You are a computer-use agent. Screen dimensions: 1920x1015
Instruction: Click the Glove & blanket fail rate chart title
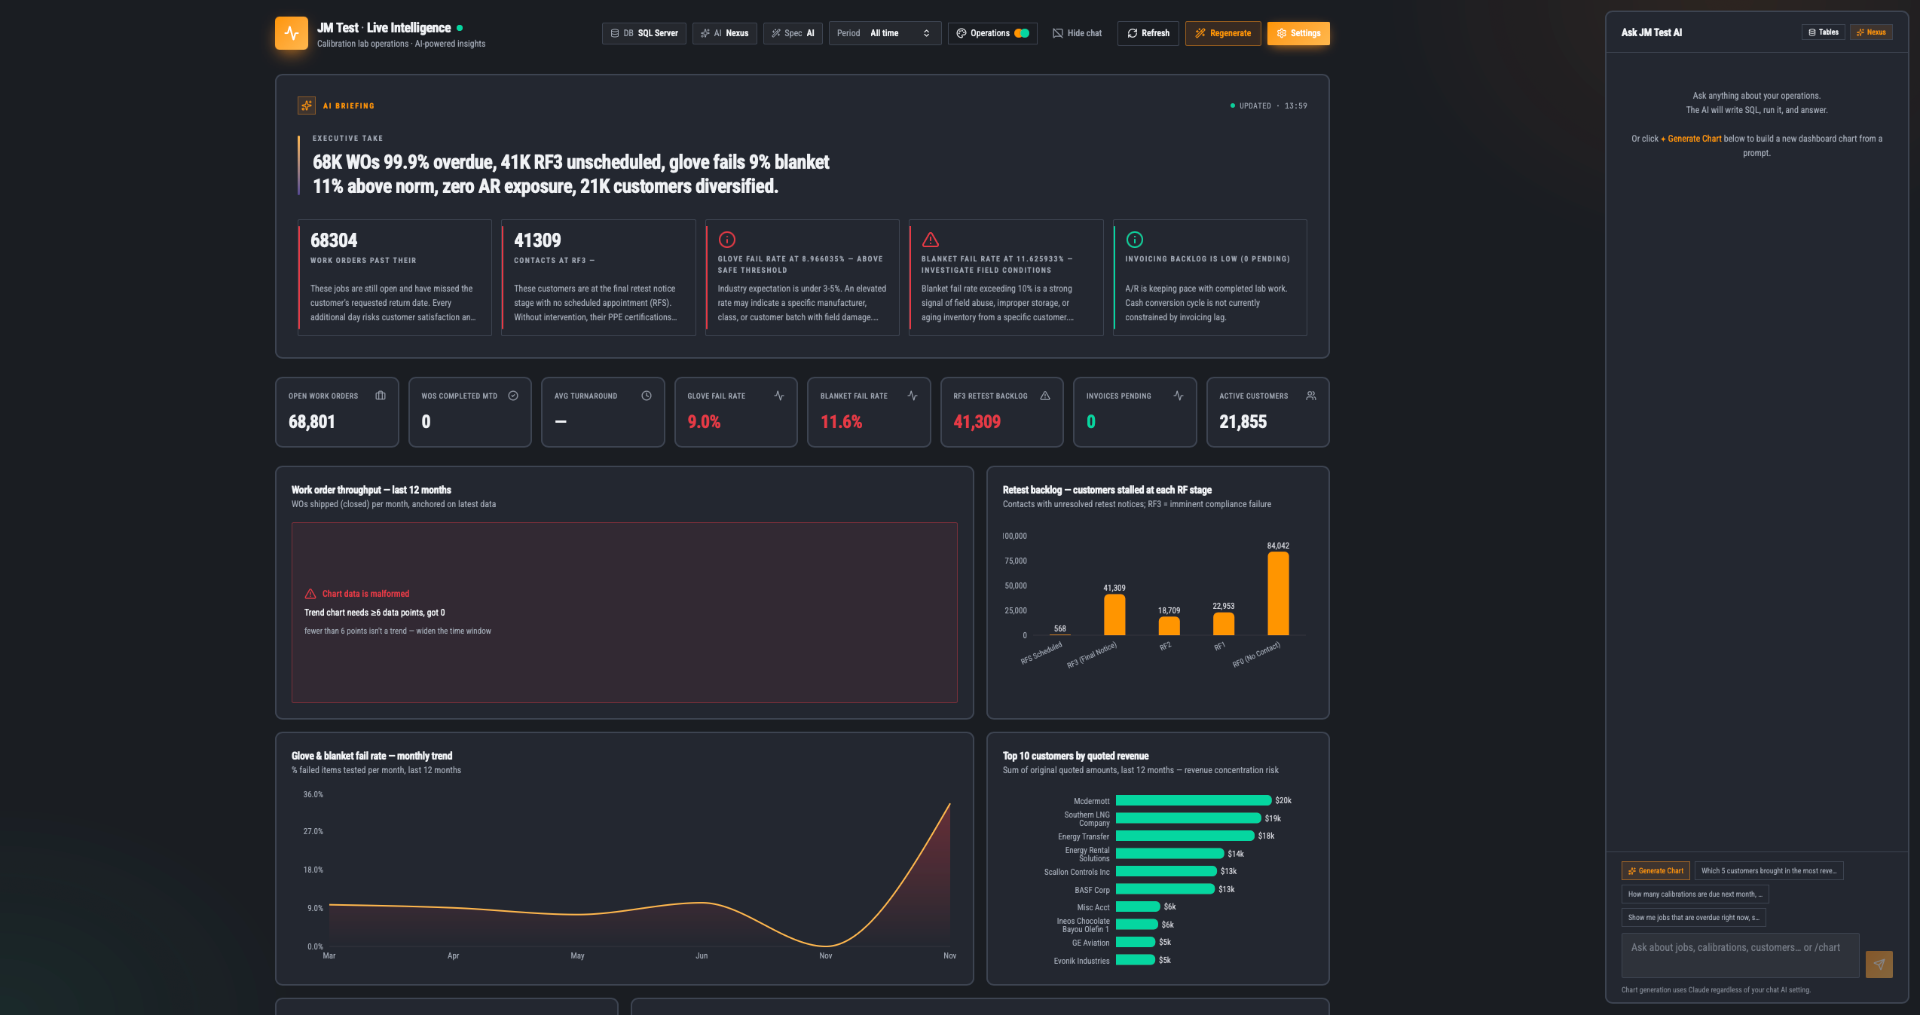coord(372,756)
